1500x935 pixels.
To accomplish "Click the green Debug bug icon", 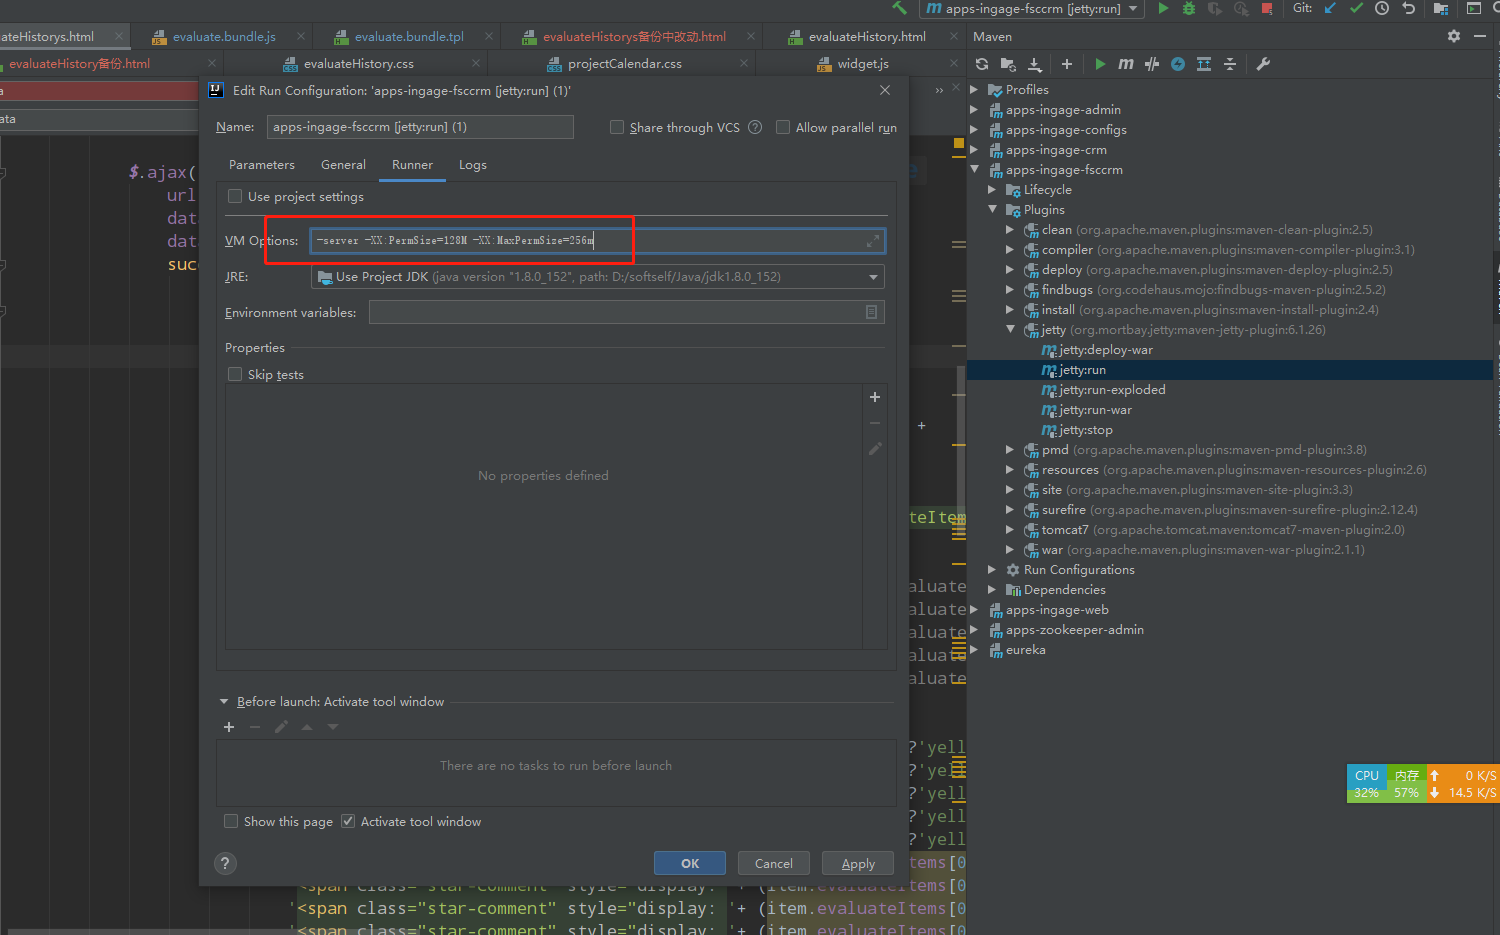I will click(x=1188, y=8).
